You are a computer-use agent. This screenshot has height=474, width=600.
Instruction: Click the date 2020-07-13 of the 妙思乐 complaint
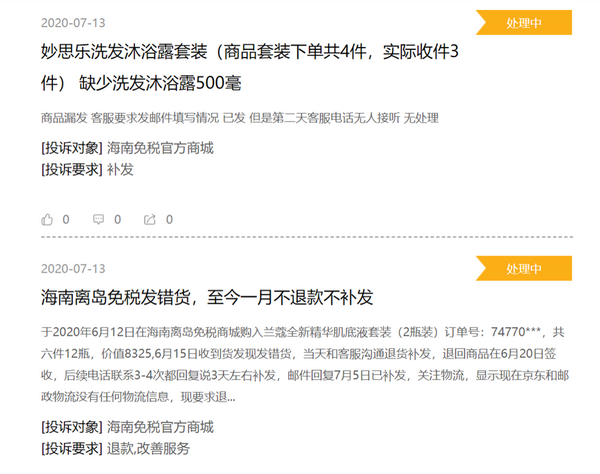click(73, 23)
